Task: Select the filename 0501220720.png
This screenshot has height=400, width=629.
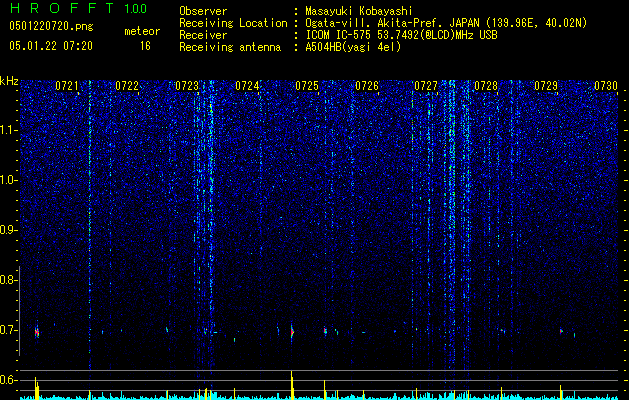Action: 51,26
